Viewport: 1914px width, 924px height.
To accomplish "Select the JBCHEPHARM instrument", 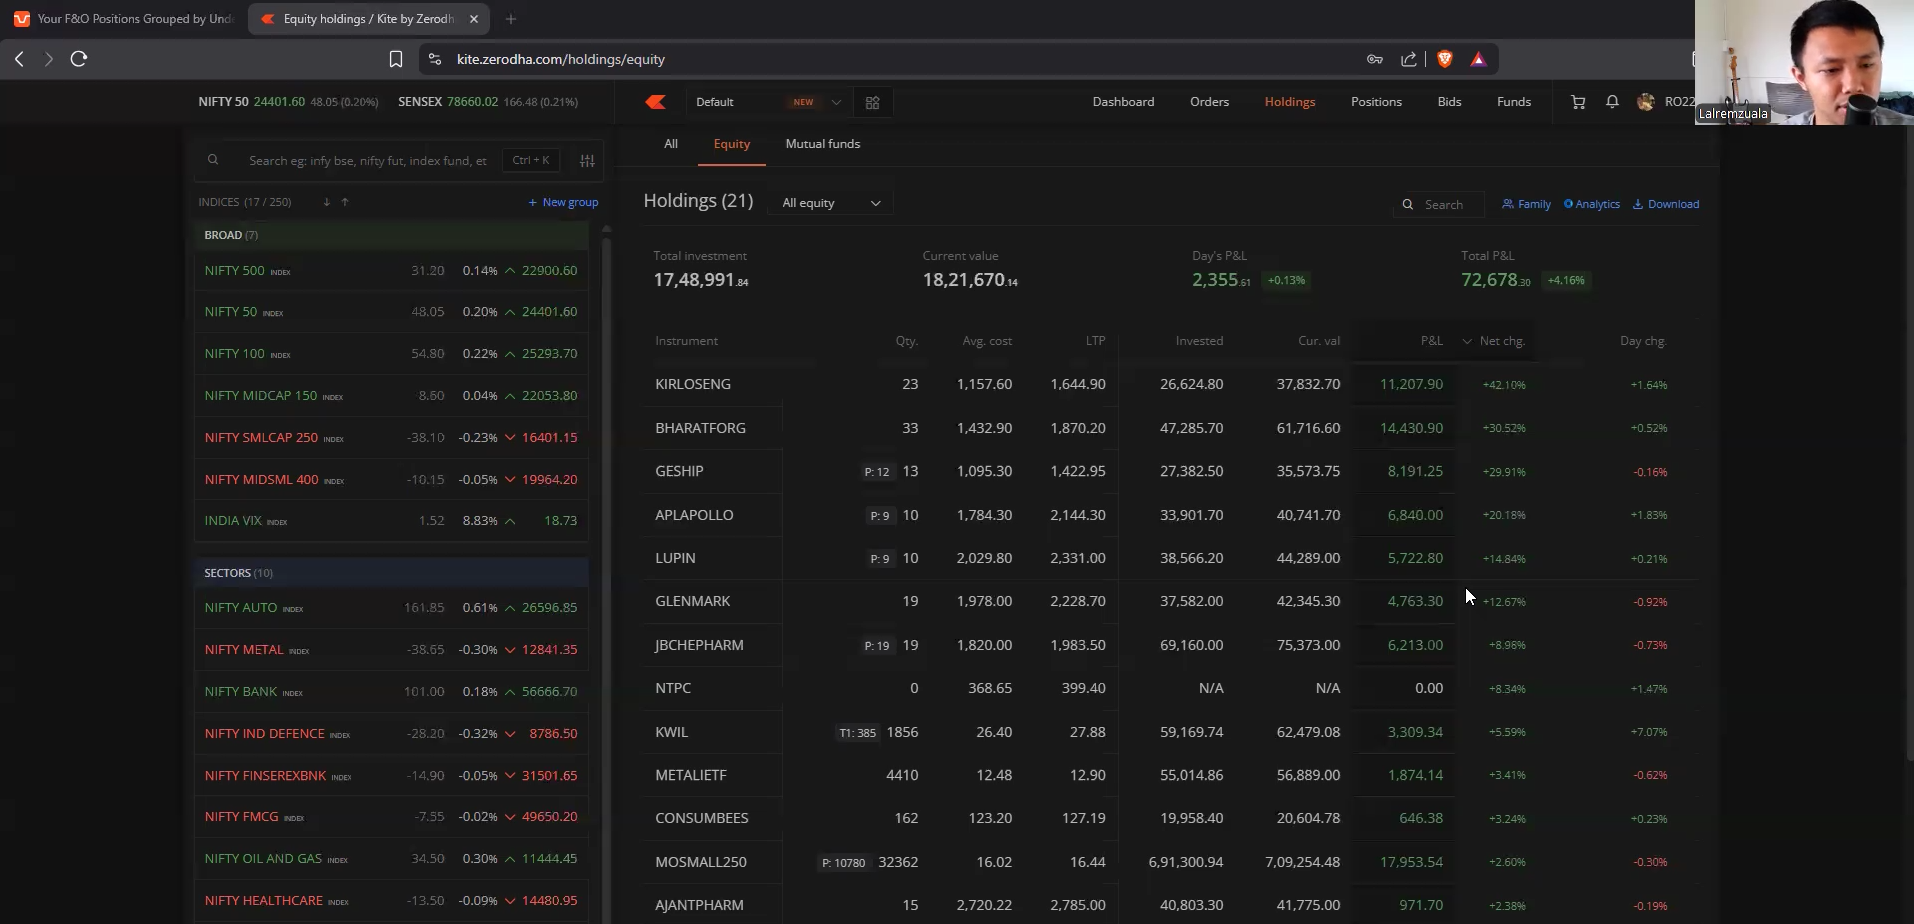I will click(x=699, y=645).
